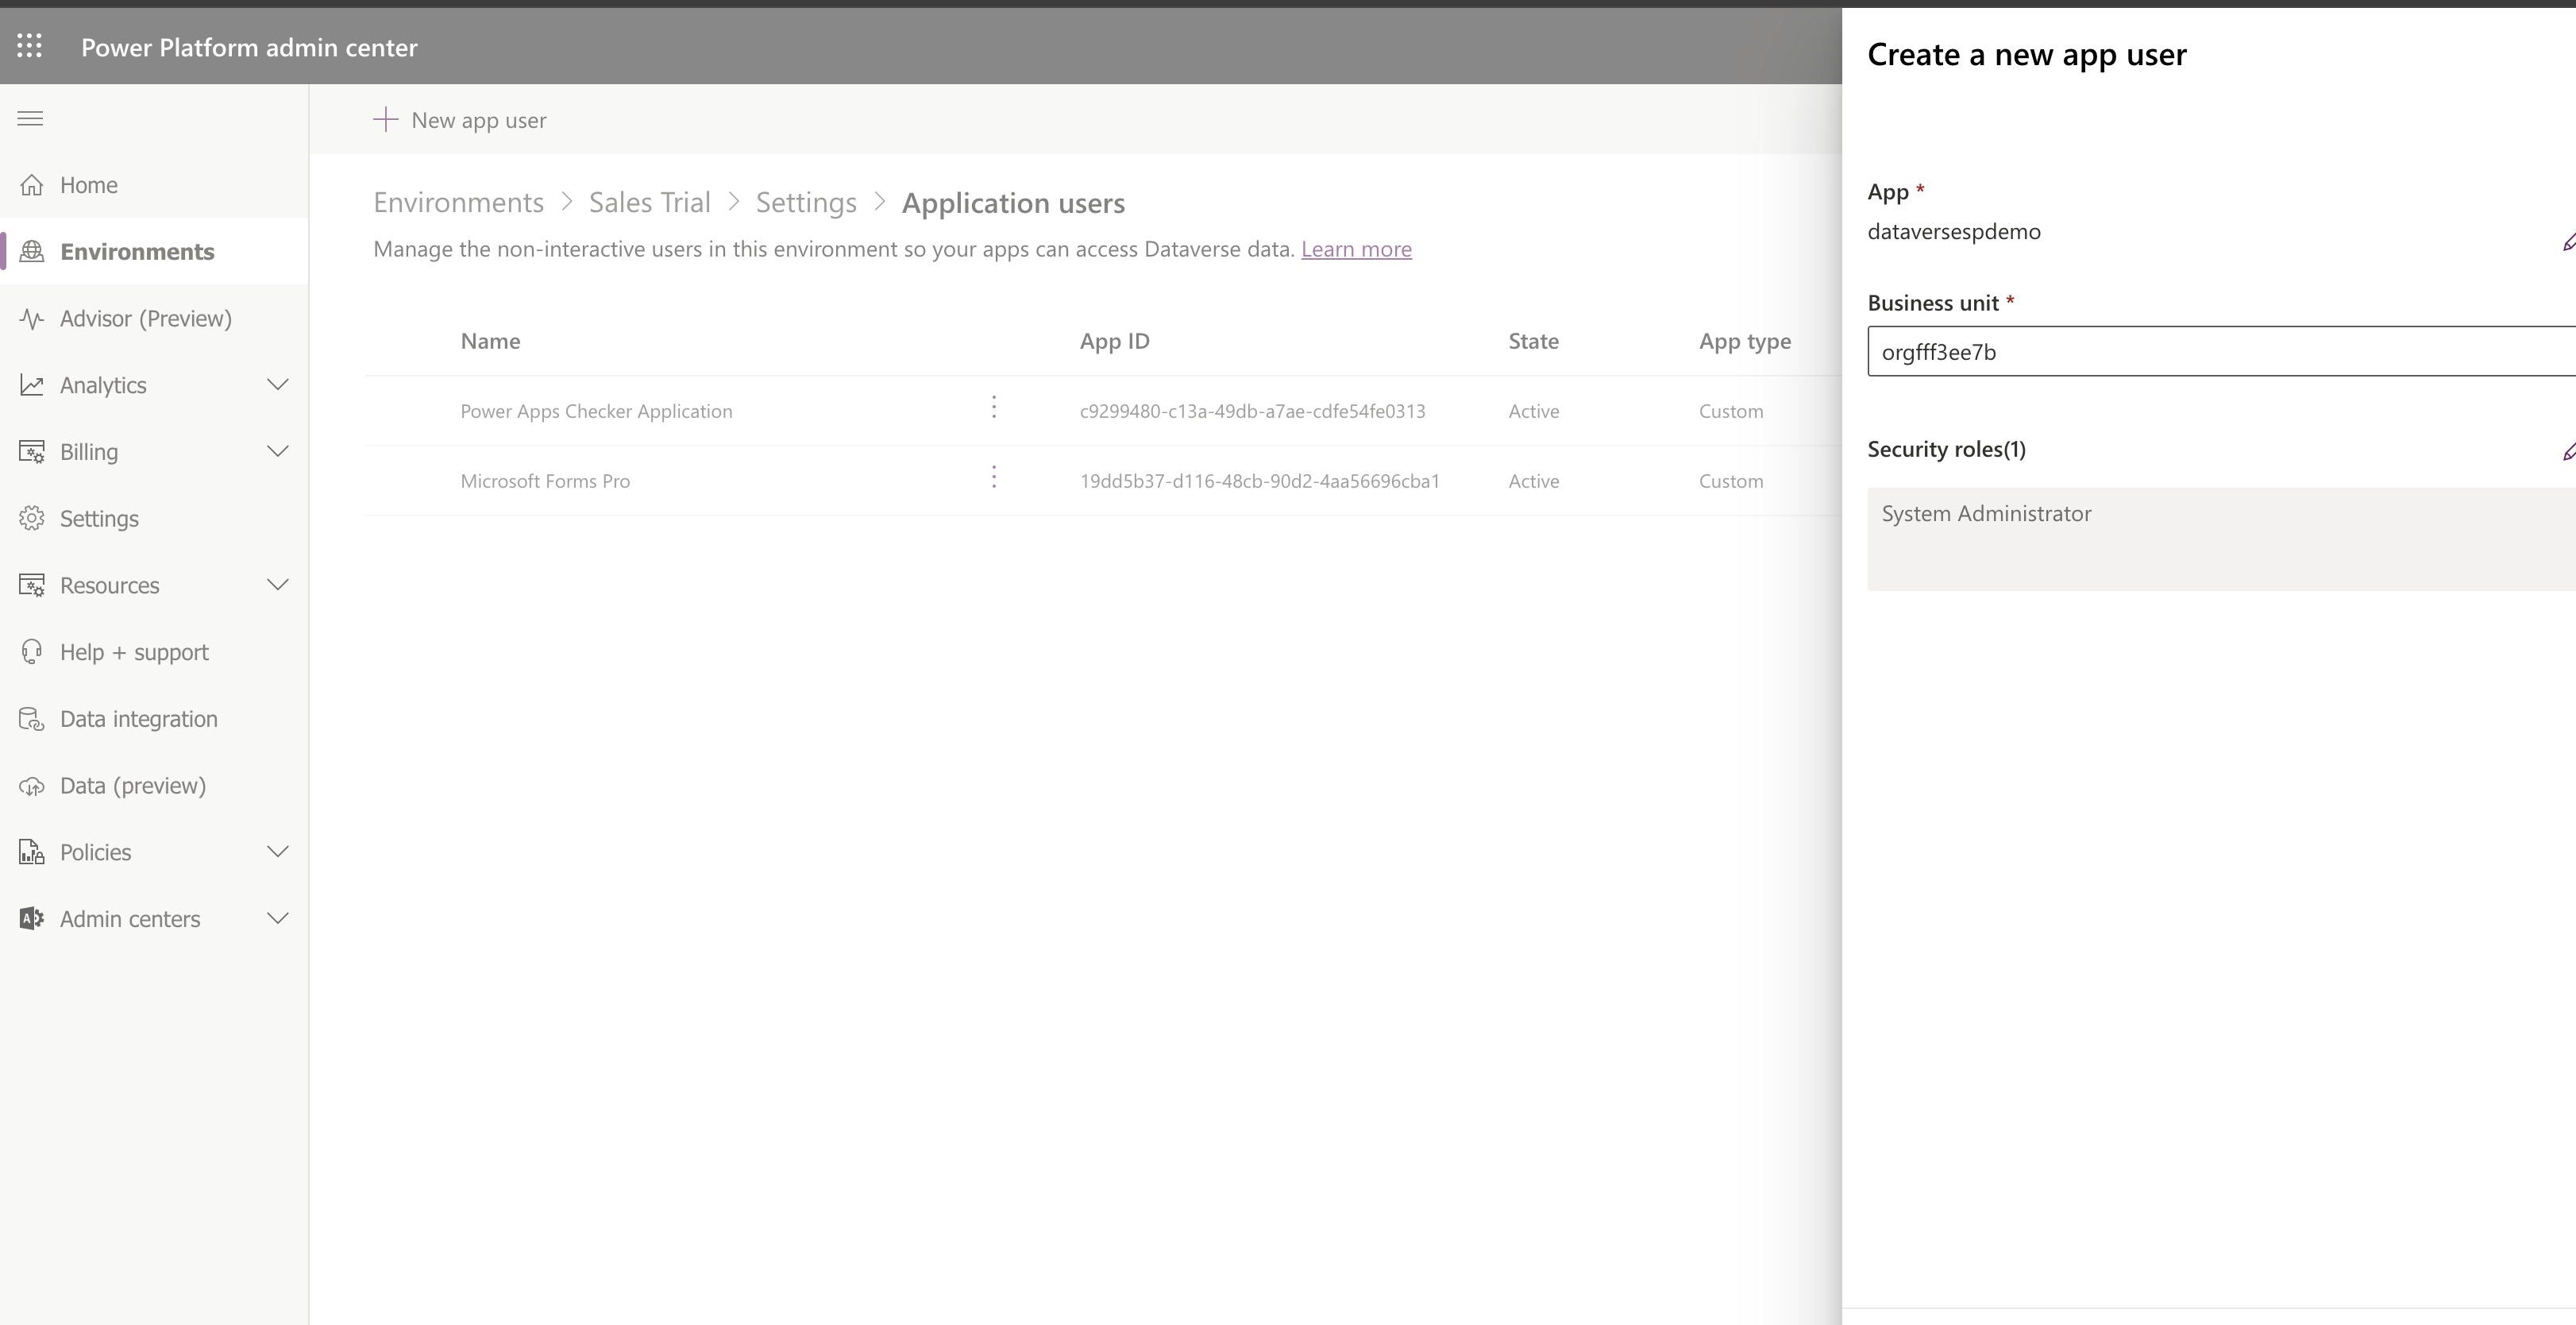Screen dimensions: 2576x1325
Task: Select Microsoft Forms Pro row name
Action: tap(545, 481)
